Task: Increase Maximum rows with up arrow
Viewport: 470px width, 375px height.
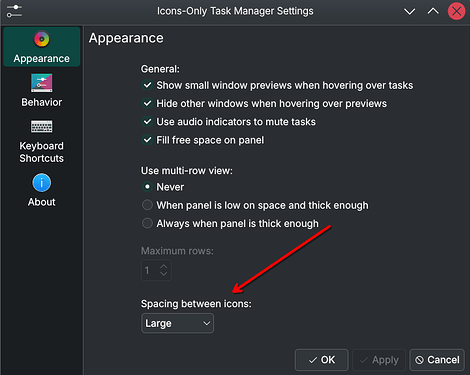Action: [163, 266]
